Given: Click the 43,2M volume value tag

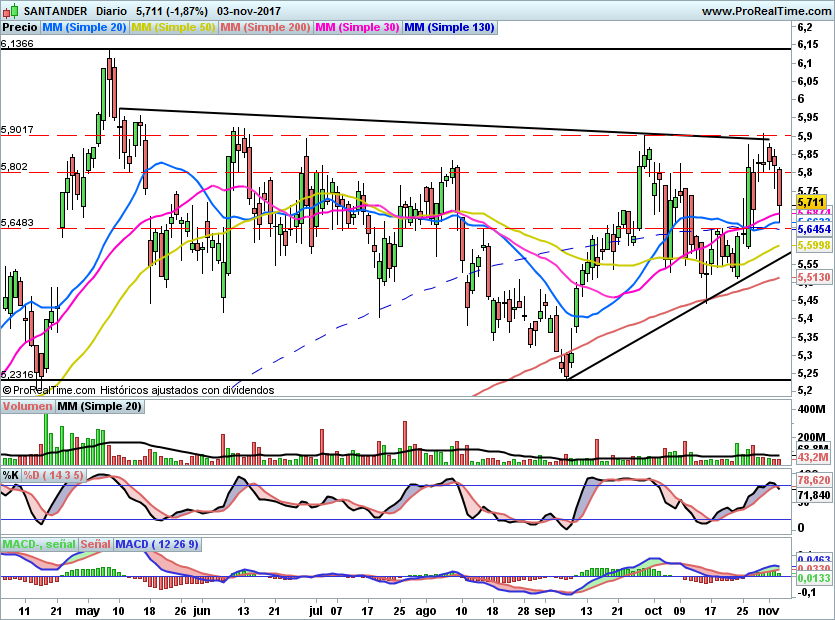Looking at the screenshot, I should [814, 457].
